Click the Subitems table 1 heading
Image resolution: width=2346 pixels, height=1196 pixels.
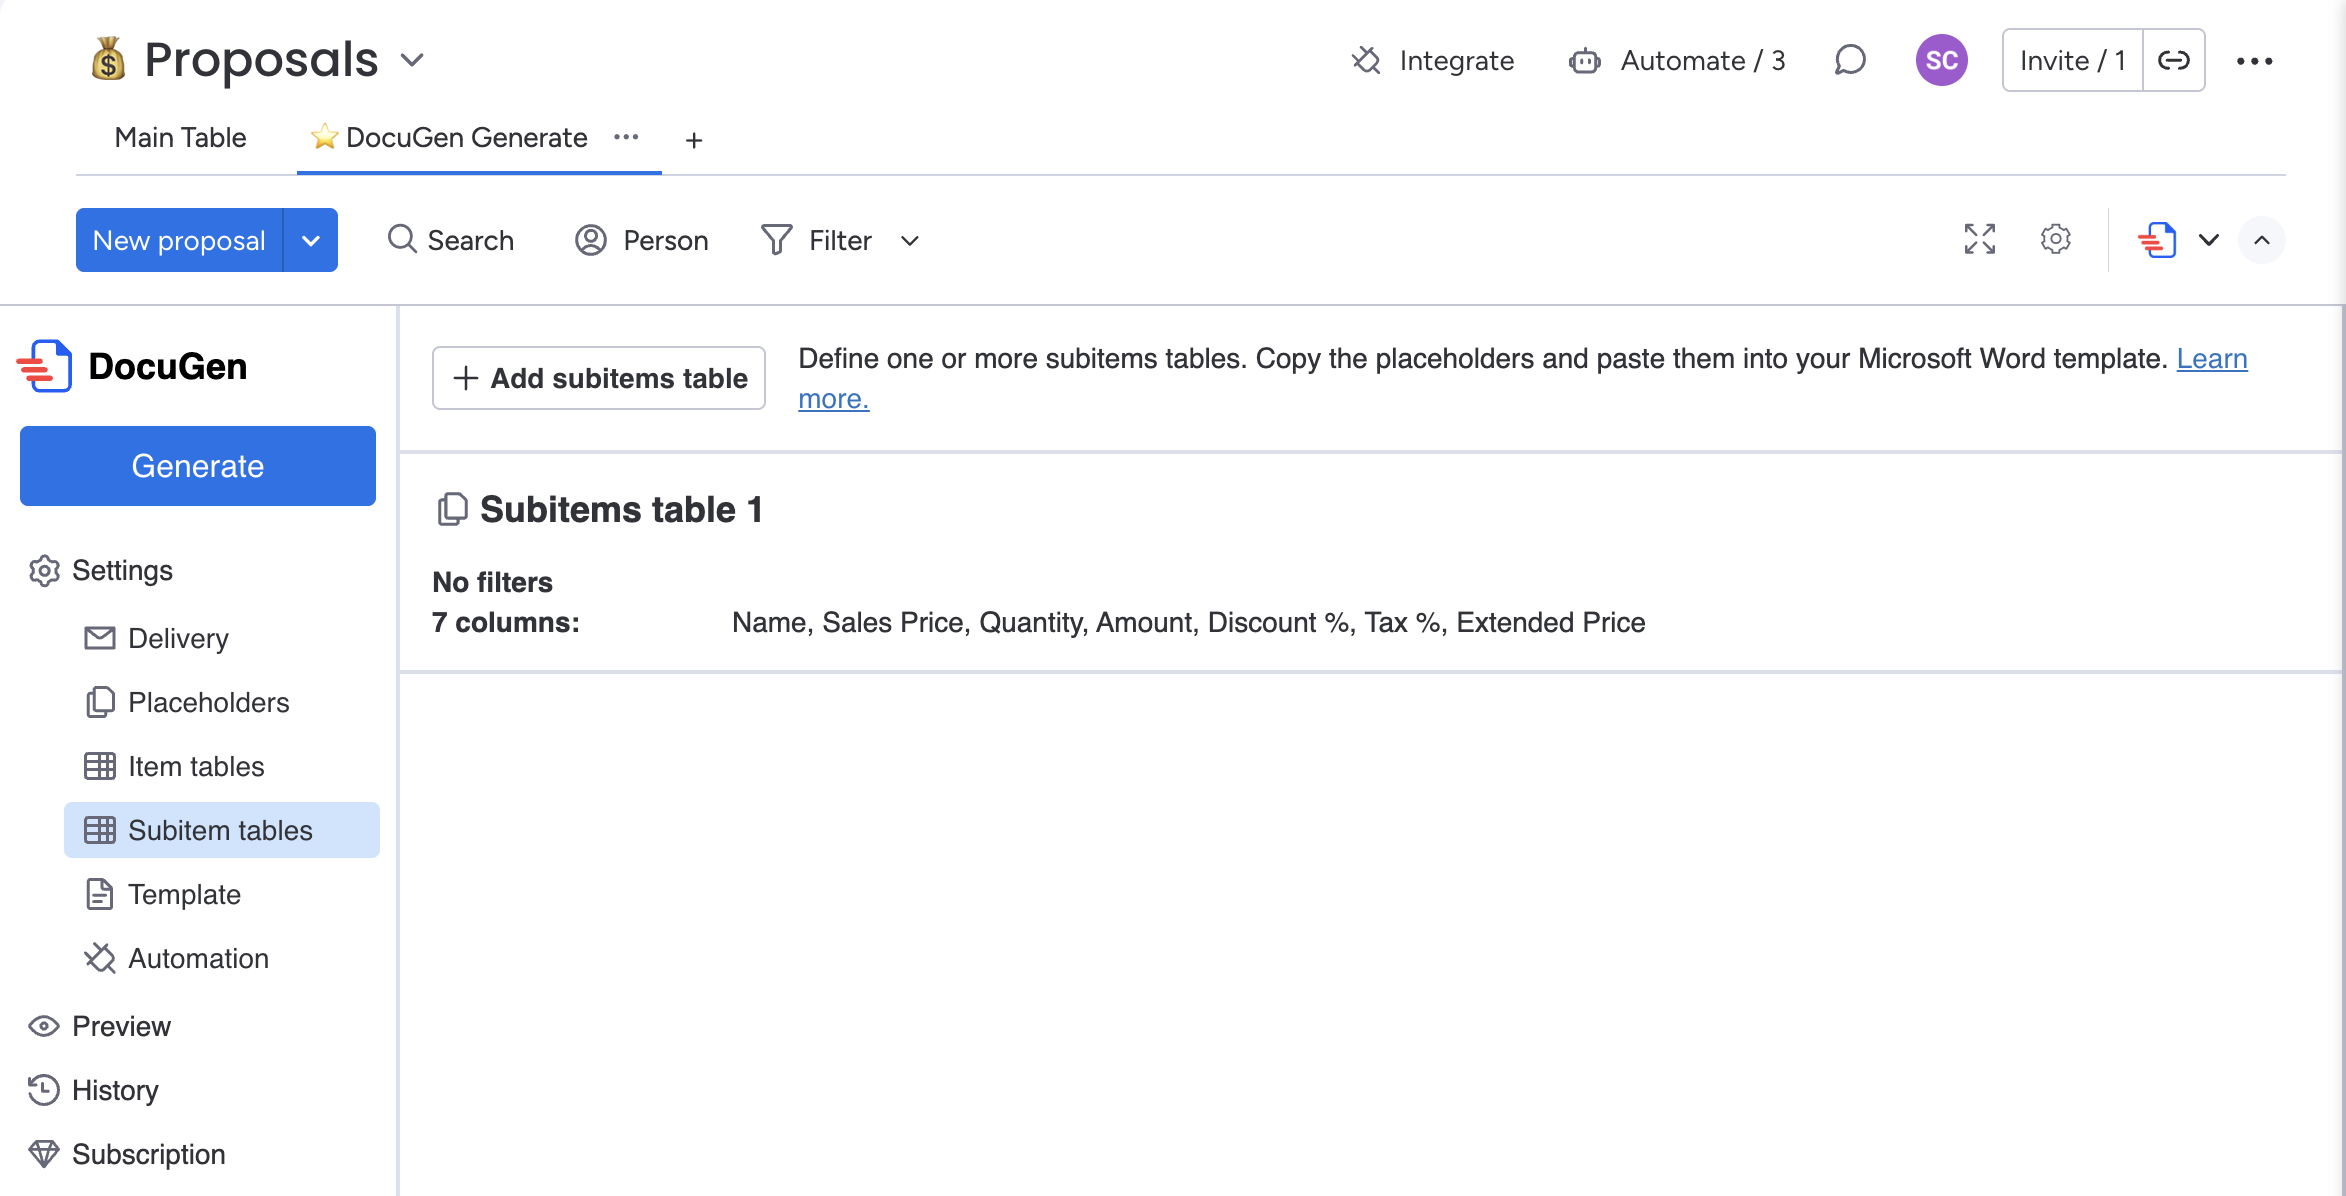[x=621, y=509]
